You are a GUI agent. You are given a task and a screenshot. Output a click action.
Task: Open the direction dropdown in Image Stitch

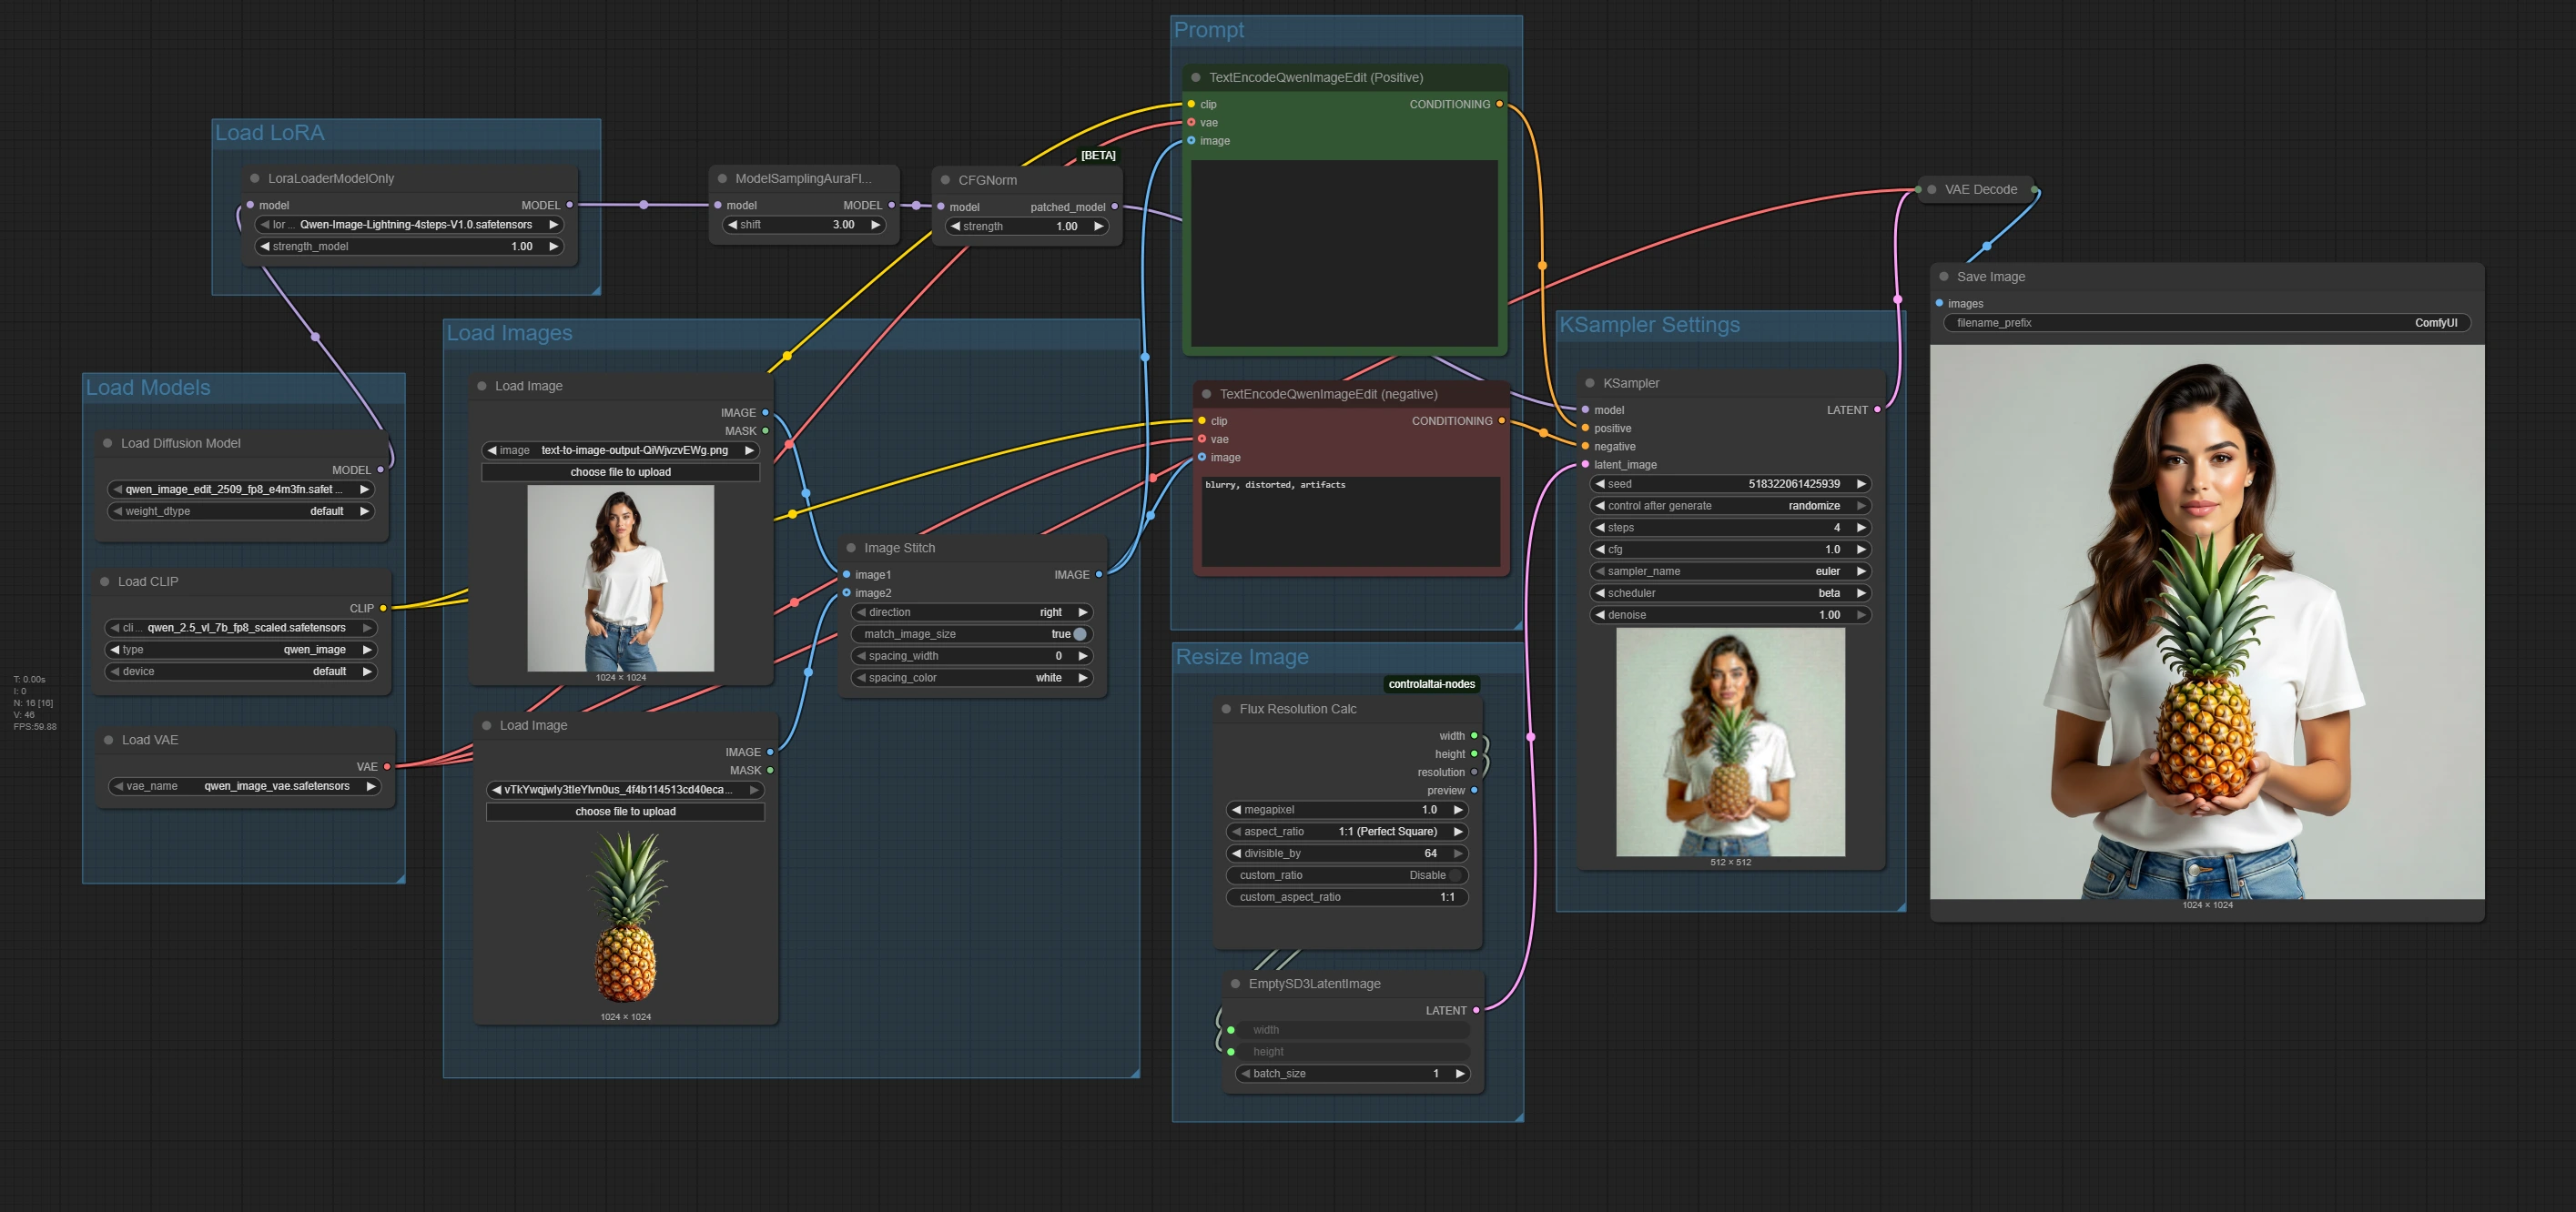tap(971, 612)
